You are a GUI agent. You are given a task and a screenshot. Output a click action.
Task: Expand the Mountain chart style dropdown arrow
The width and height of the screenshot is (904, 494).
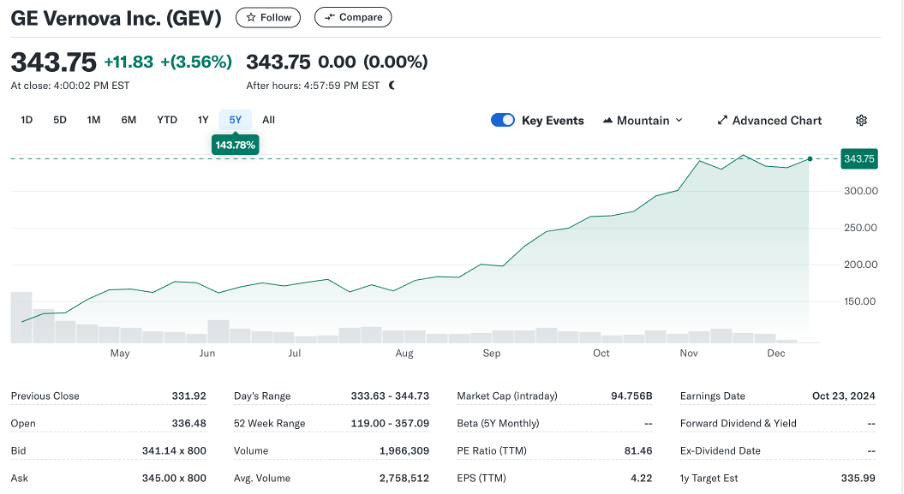pos(679,120)
